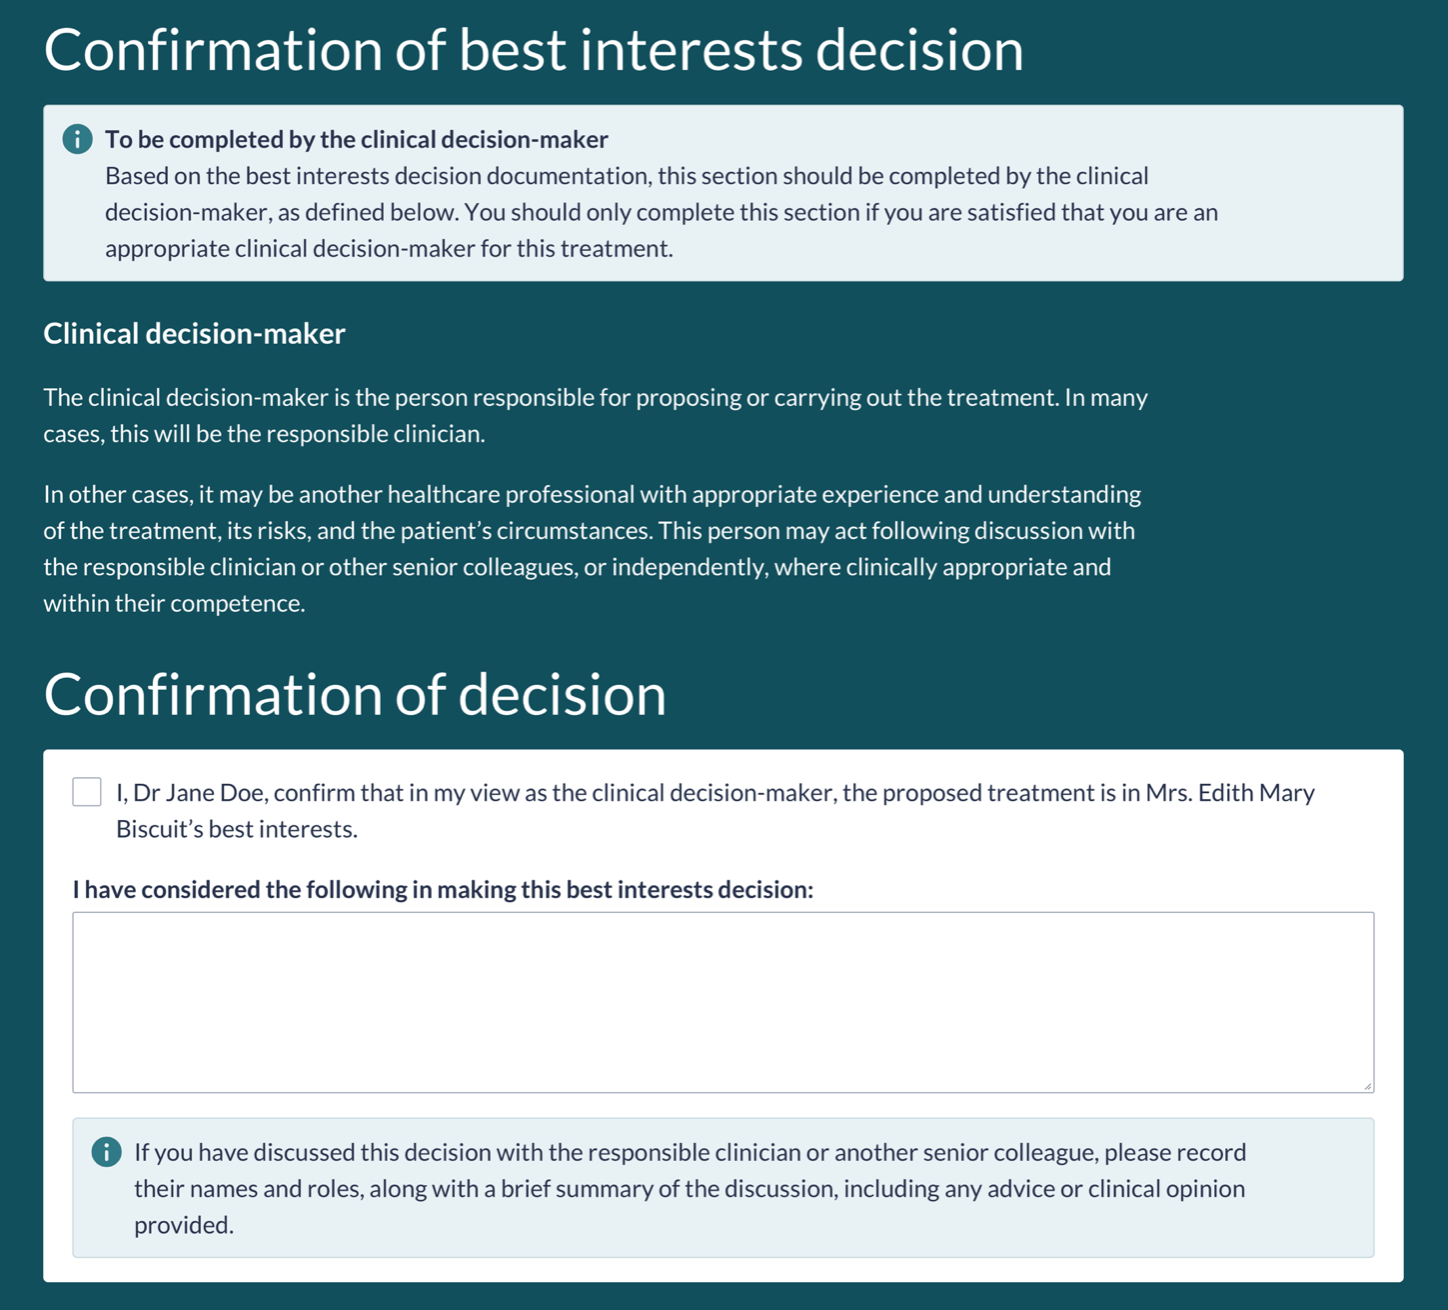Click the light blue notice box at the top

pyautogui.click(x=724, y=190)
